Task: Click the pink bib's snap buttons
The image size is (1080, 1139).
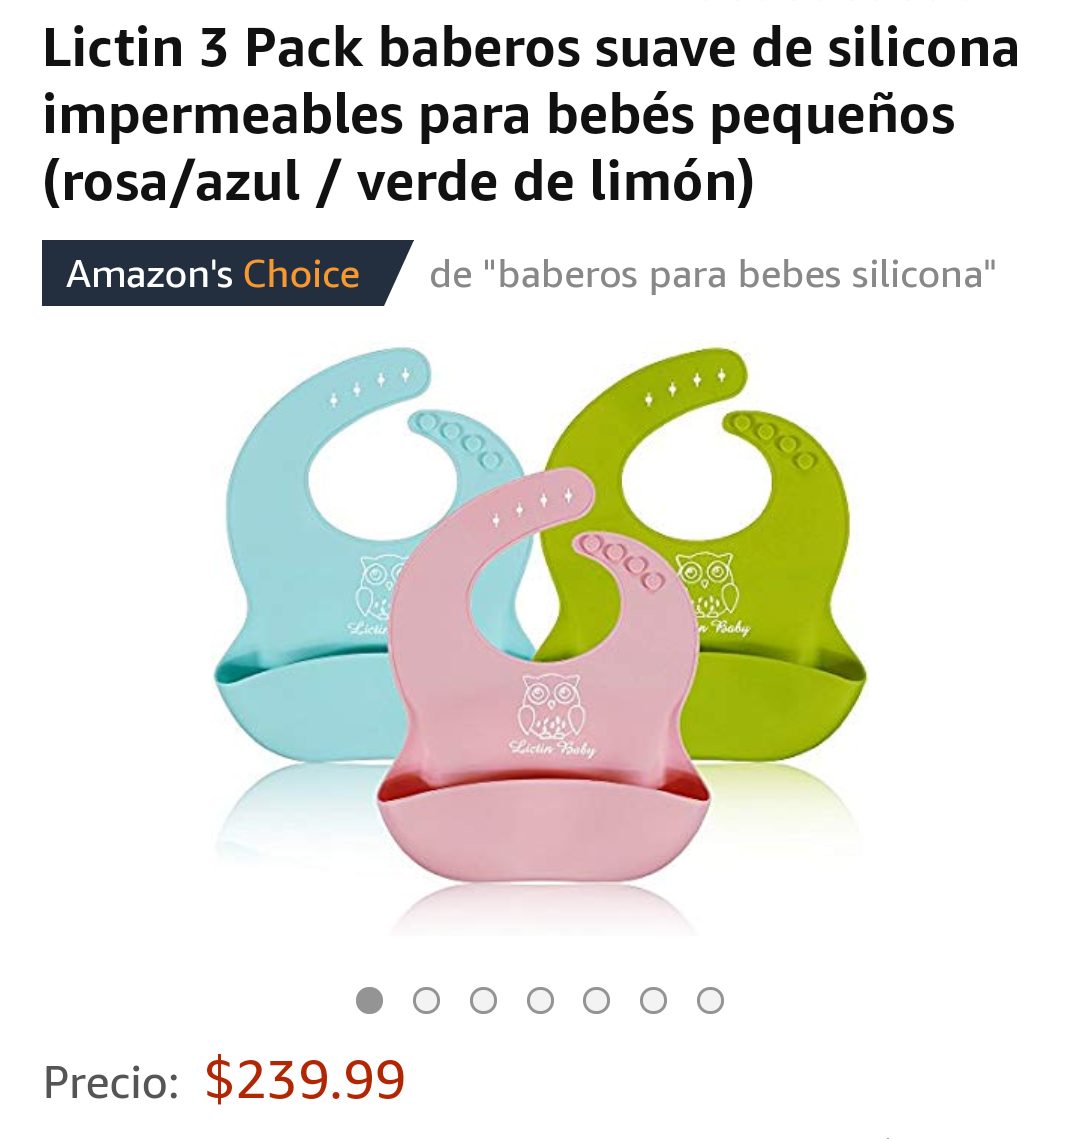Action: pyautogui.click(x=623, y=562)
